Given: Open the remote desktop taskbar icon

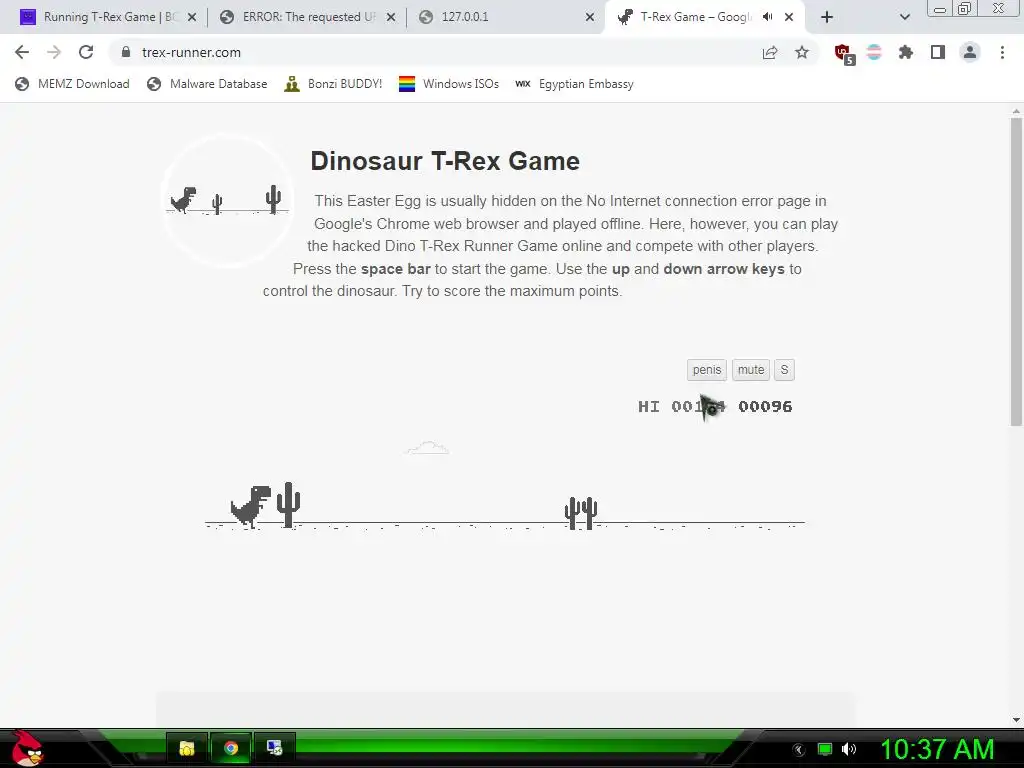Looking at the screenshot, I should [274, 748].
